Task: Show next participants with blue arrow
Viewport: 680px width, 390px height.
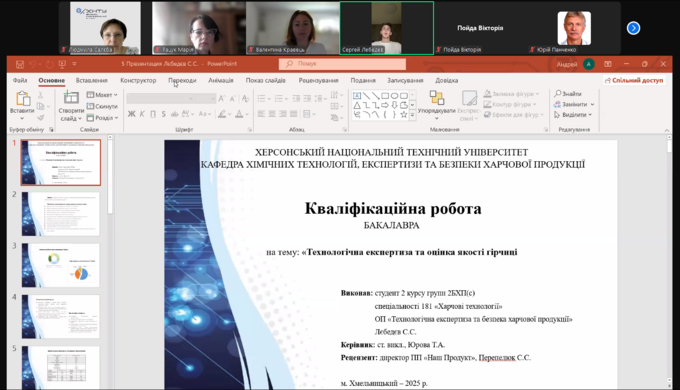Action: pyautogui.click(x=633, y=28)
